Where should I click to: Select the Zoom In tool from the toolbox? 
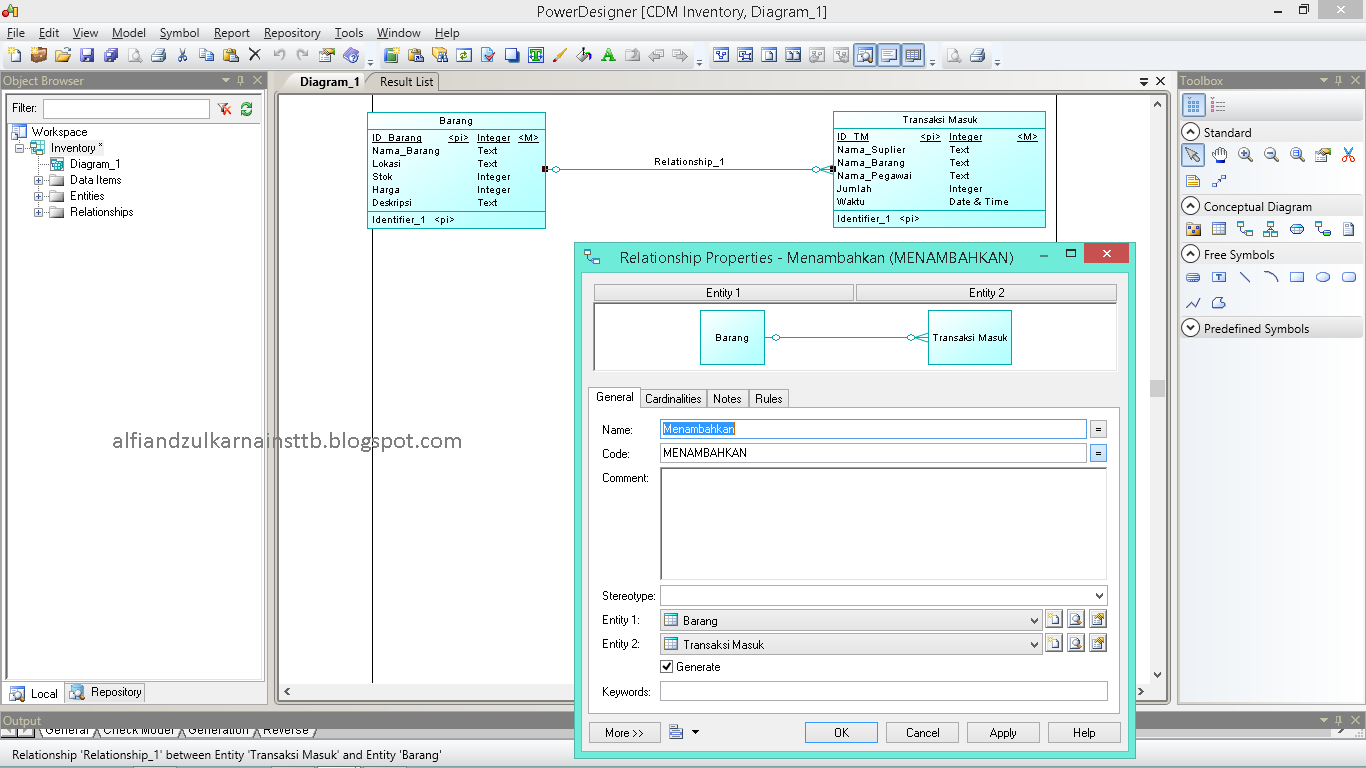pos(1246,156)
